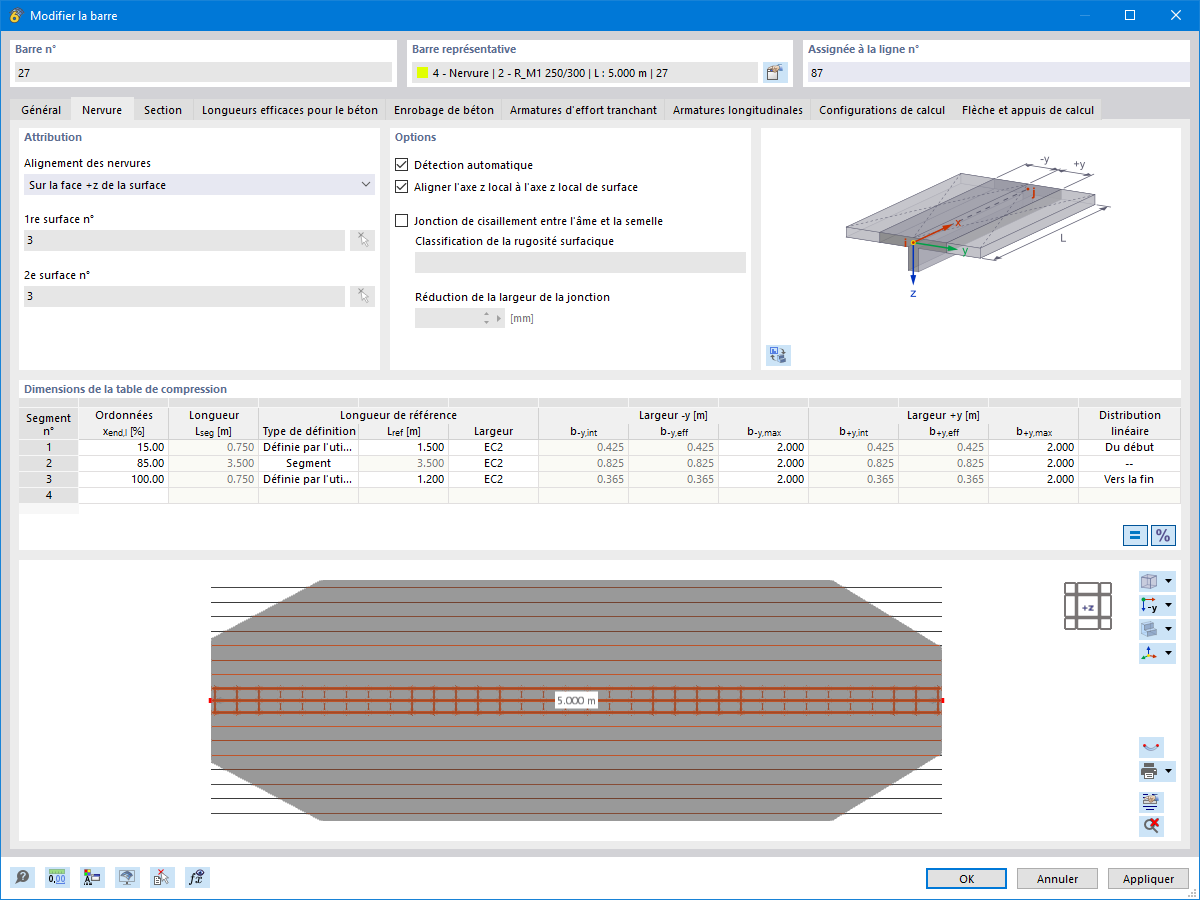
Task: Click the equal segments icon near the table
Action: click(x=1135, y=535)
